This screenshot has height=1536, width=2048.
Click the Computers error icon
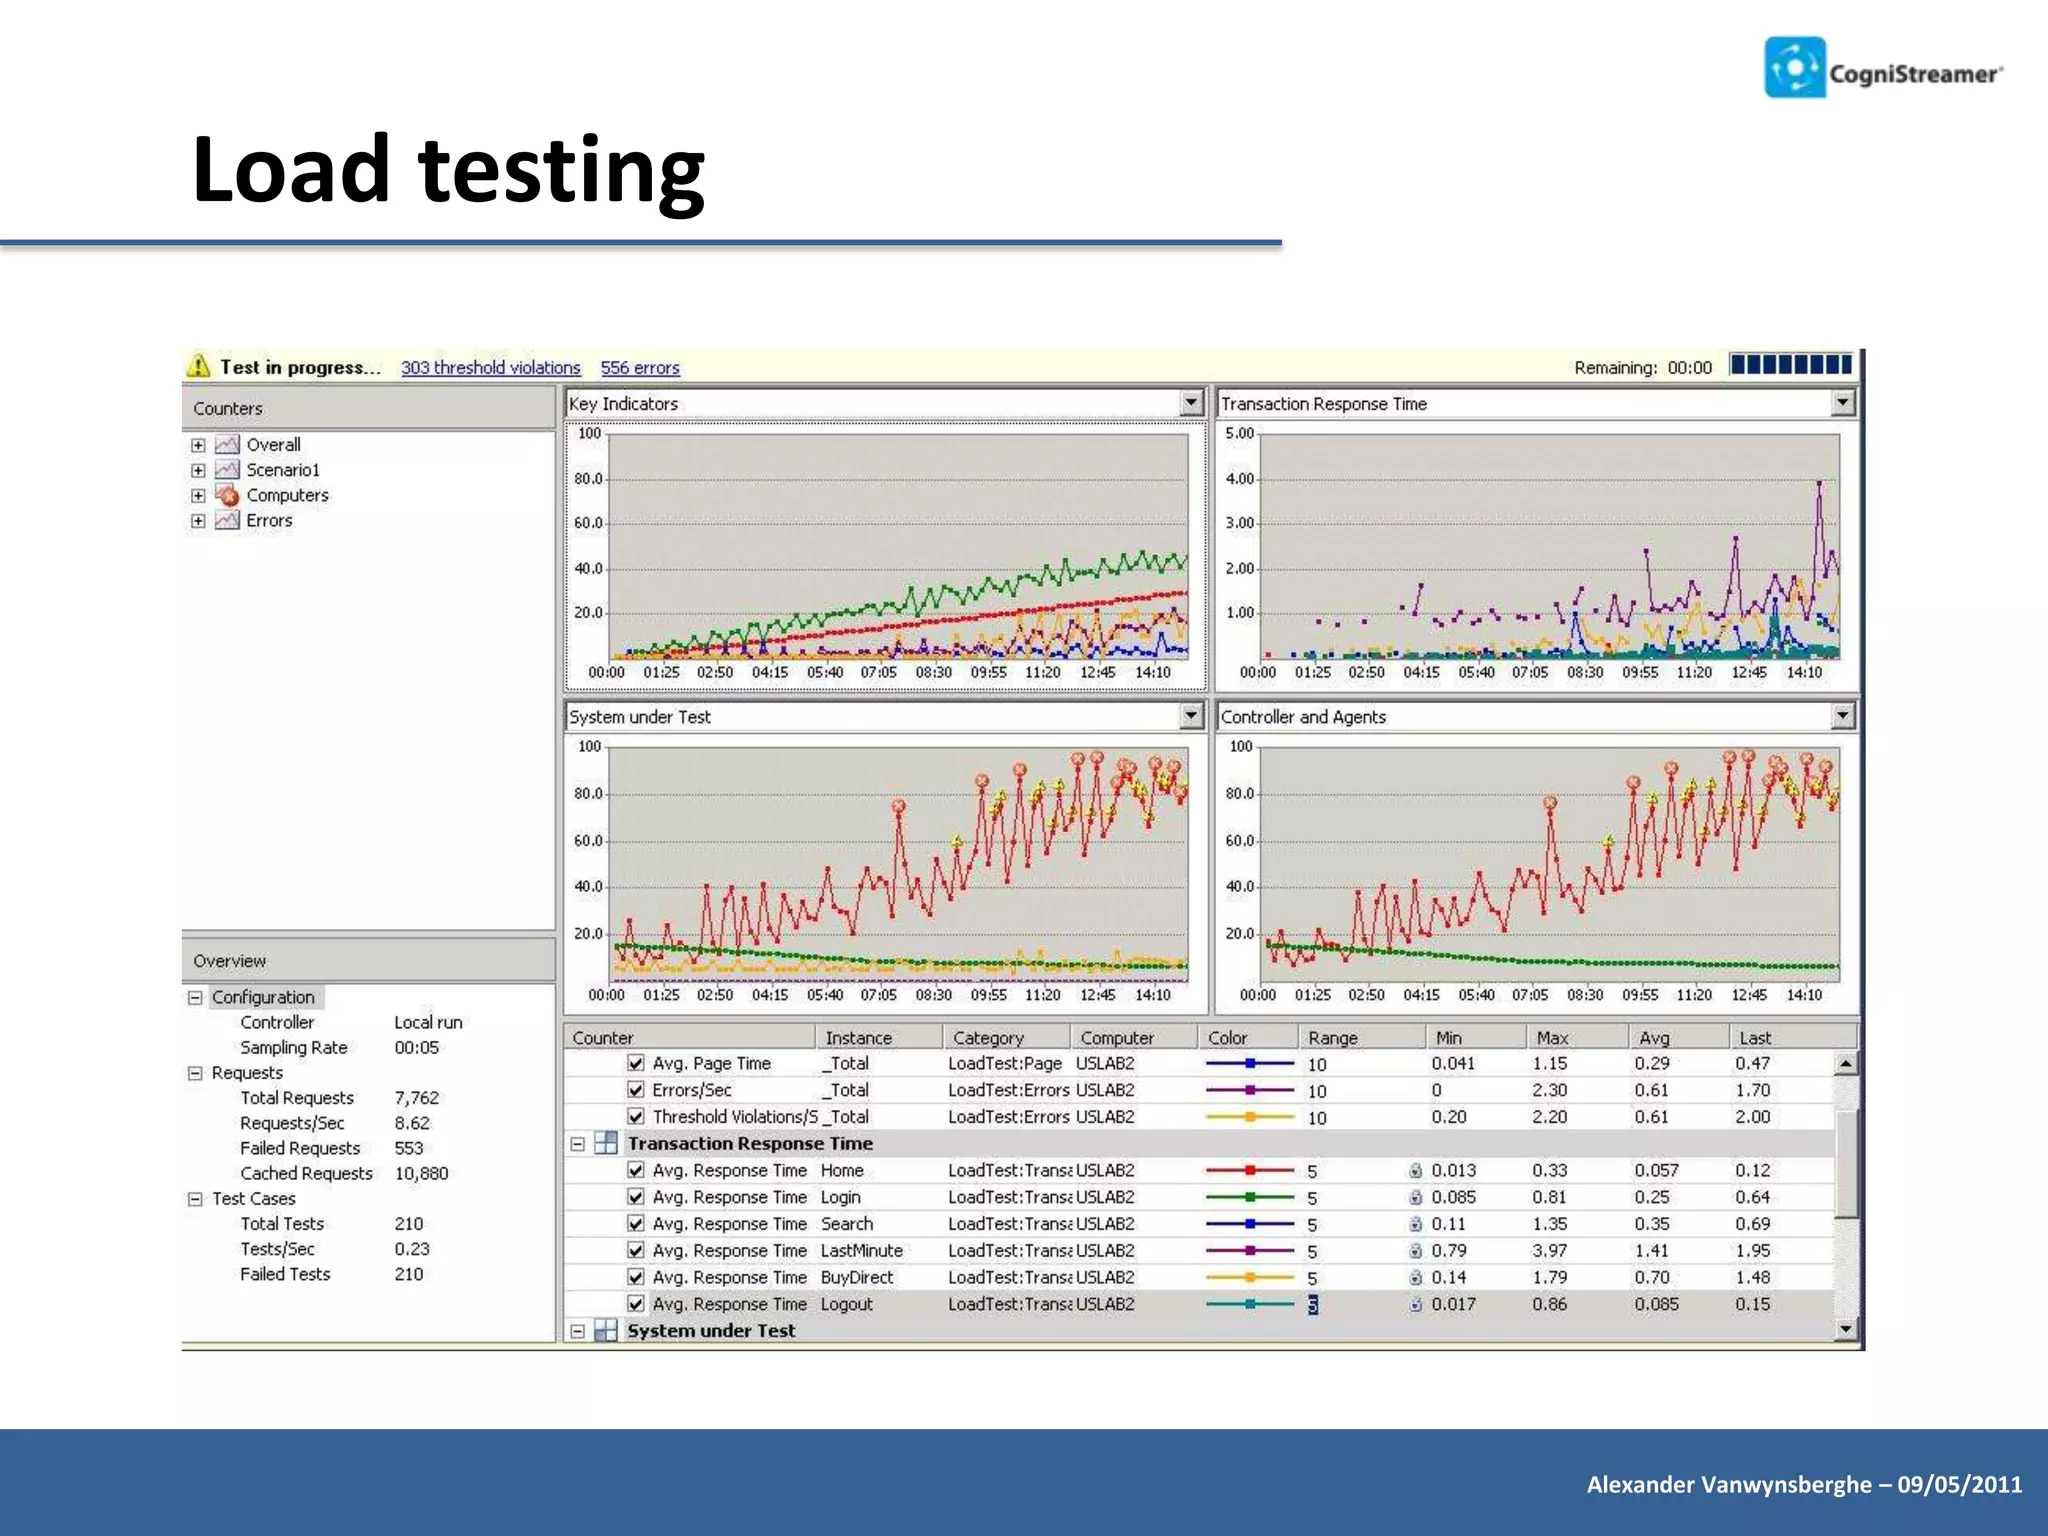[227, 495]
